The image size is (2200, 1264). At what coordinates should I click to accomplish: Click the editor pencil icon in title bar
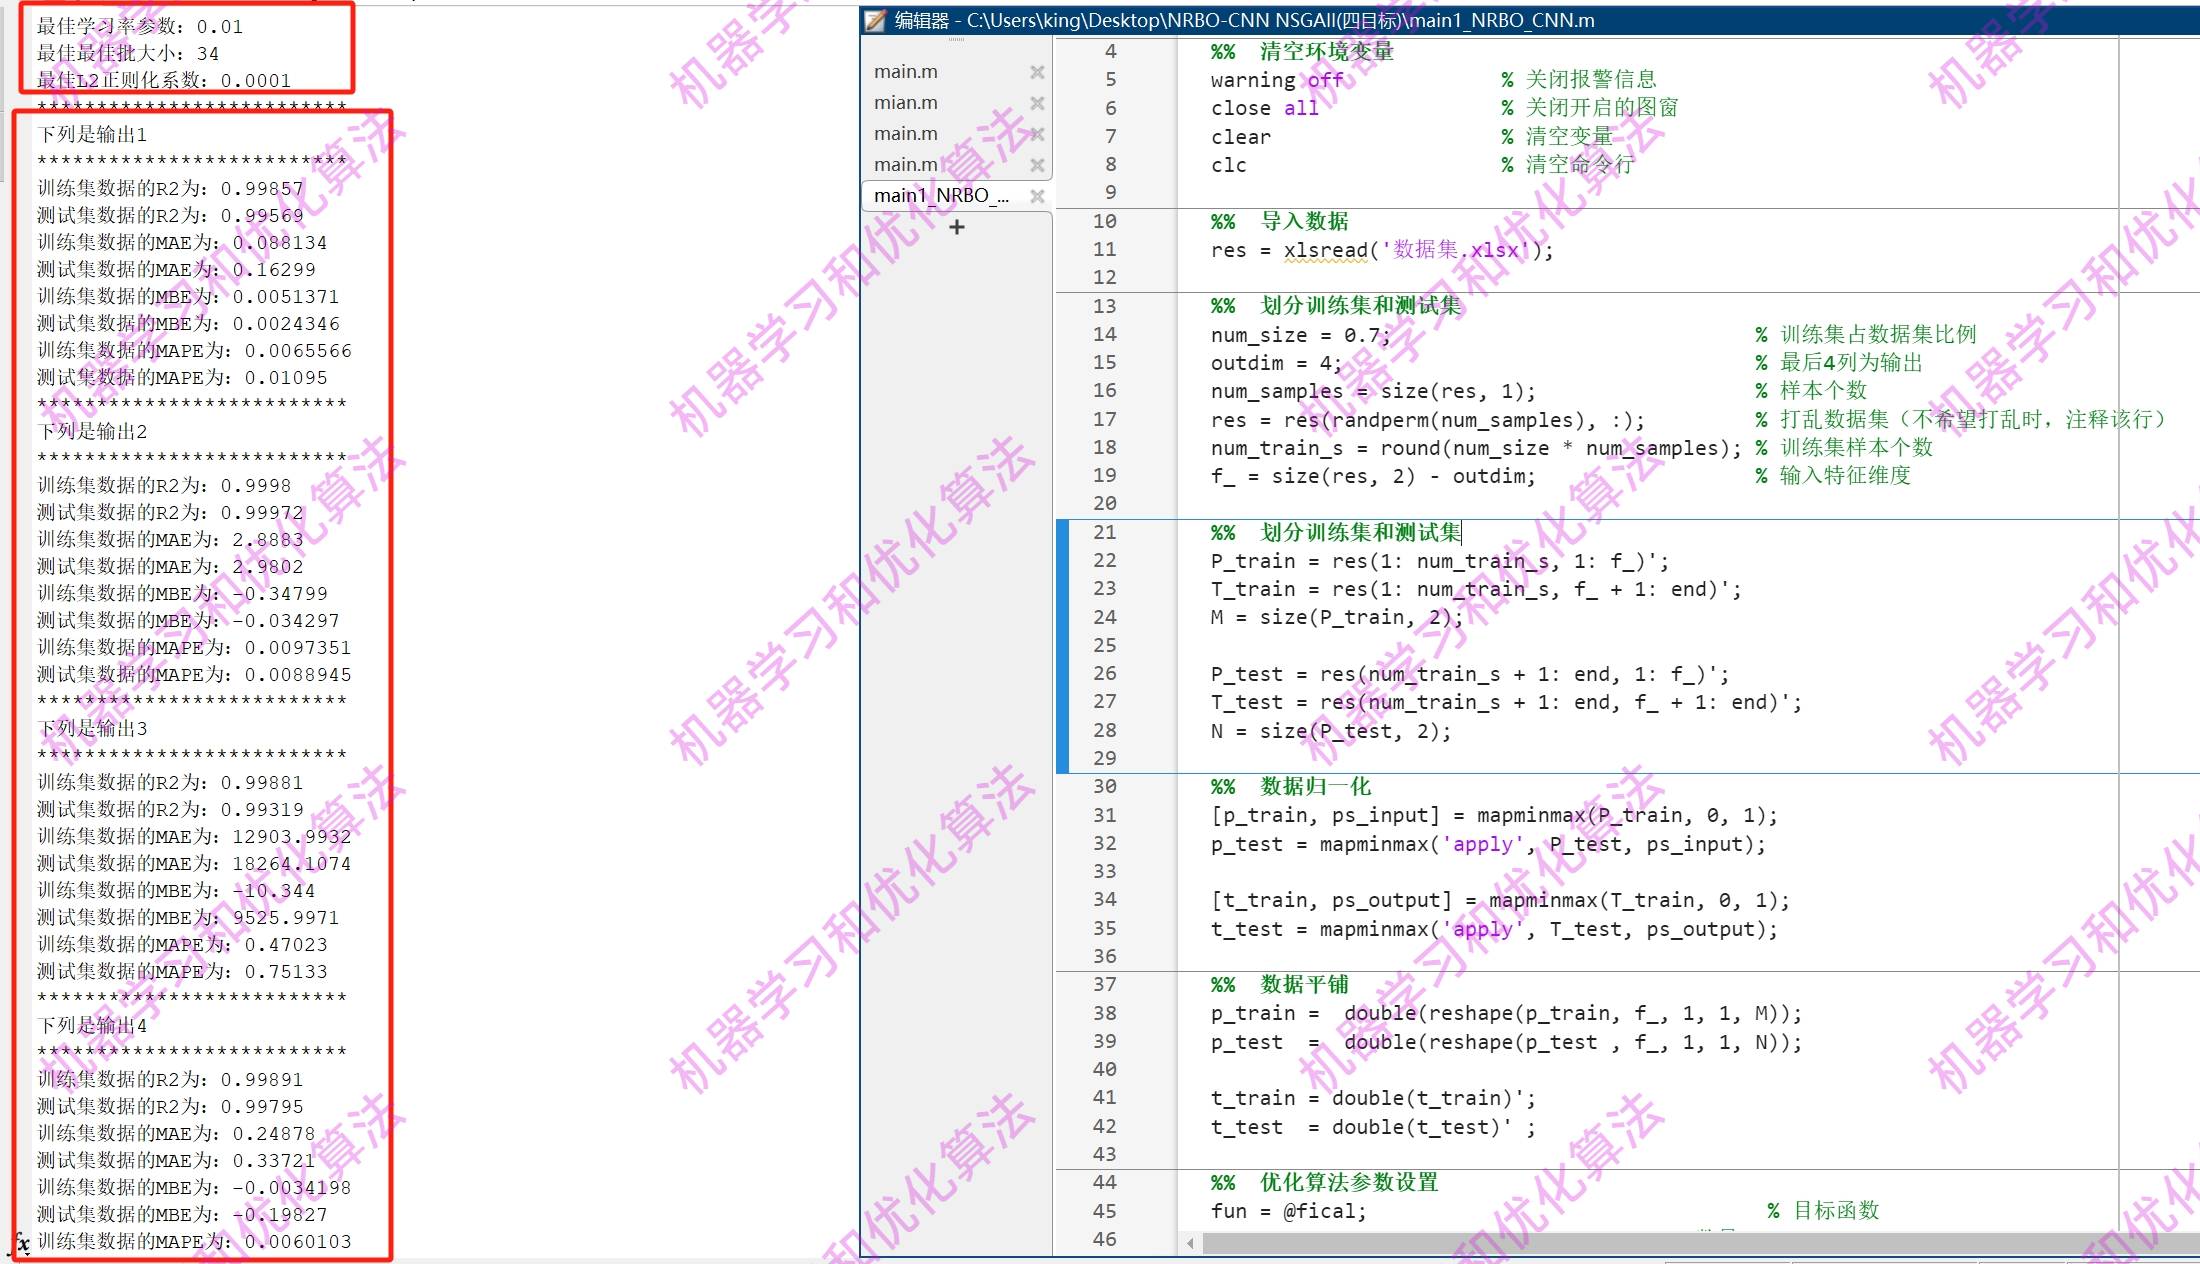coord(876,20)
